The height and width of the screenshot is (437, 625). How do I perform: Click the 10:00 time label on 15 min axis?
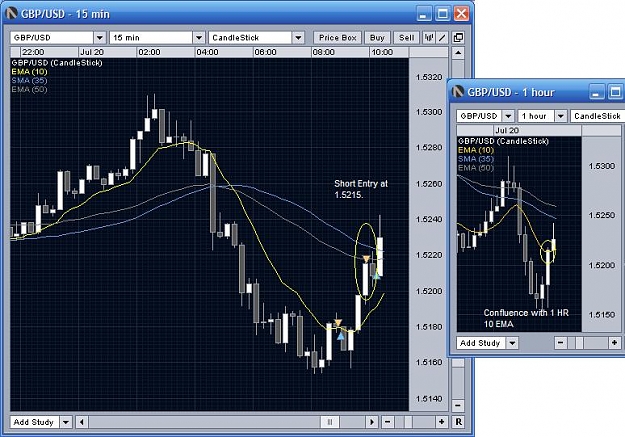[x=382, y=52]
